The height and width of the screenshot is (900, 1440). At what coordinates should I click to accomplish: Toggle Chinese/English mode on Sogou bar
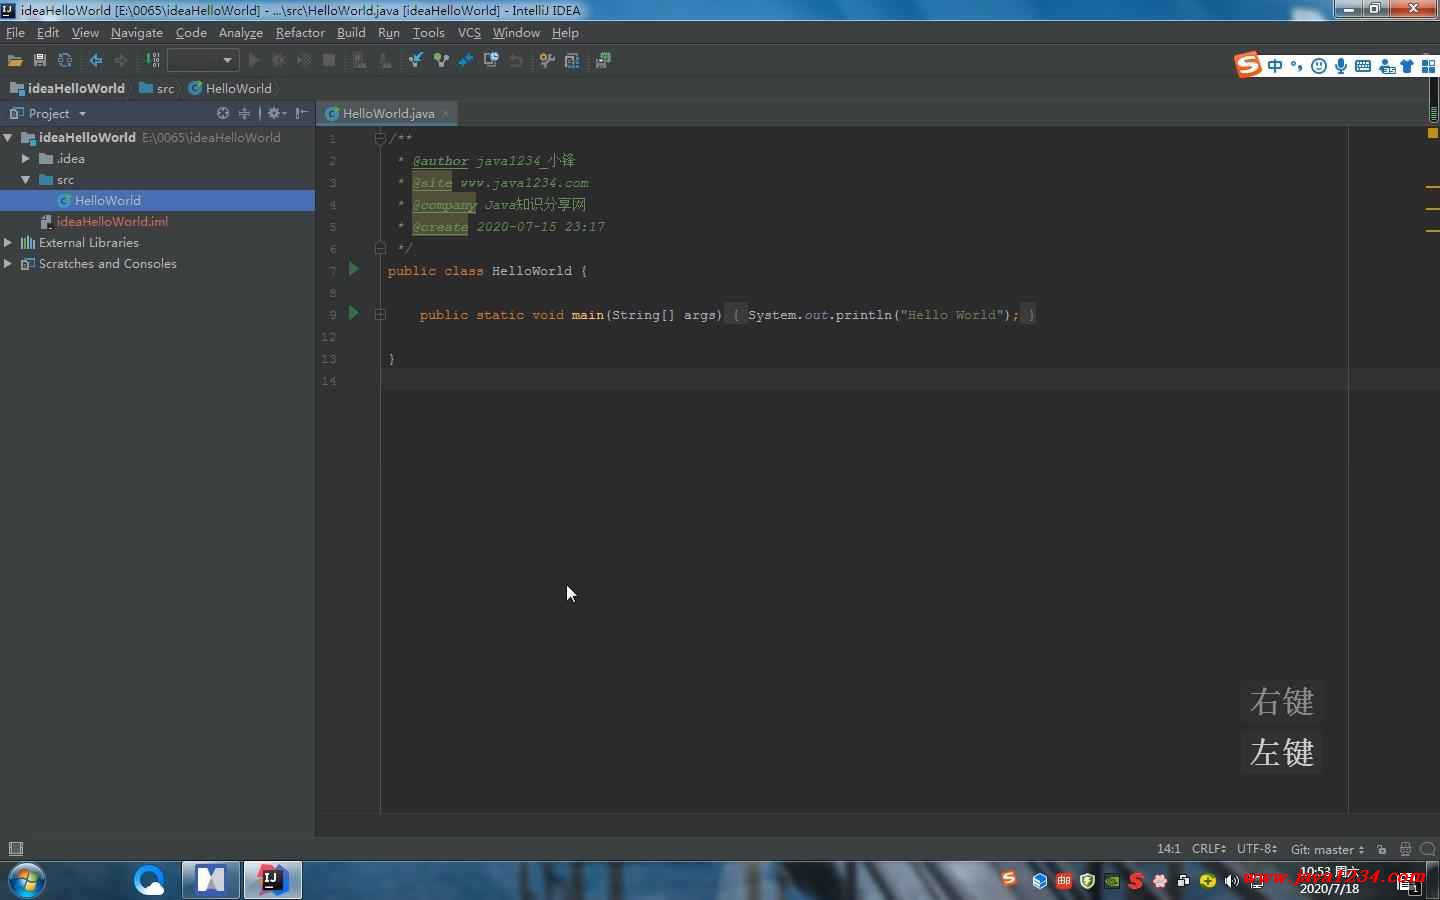pyautogui.click(x=1275, y=66)
